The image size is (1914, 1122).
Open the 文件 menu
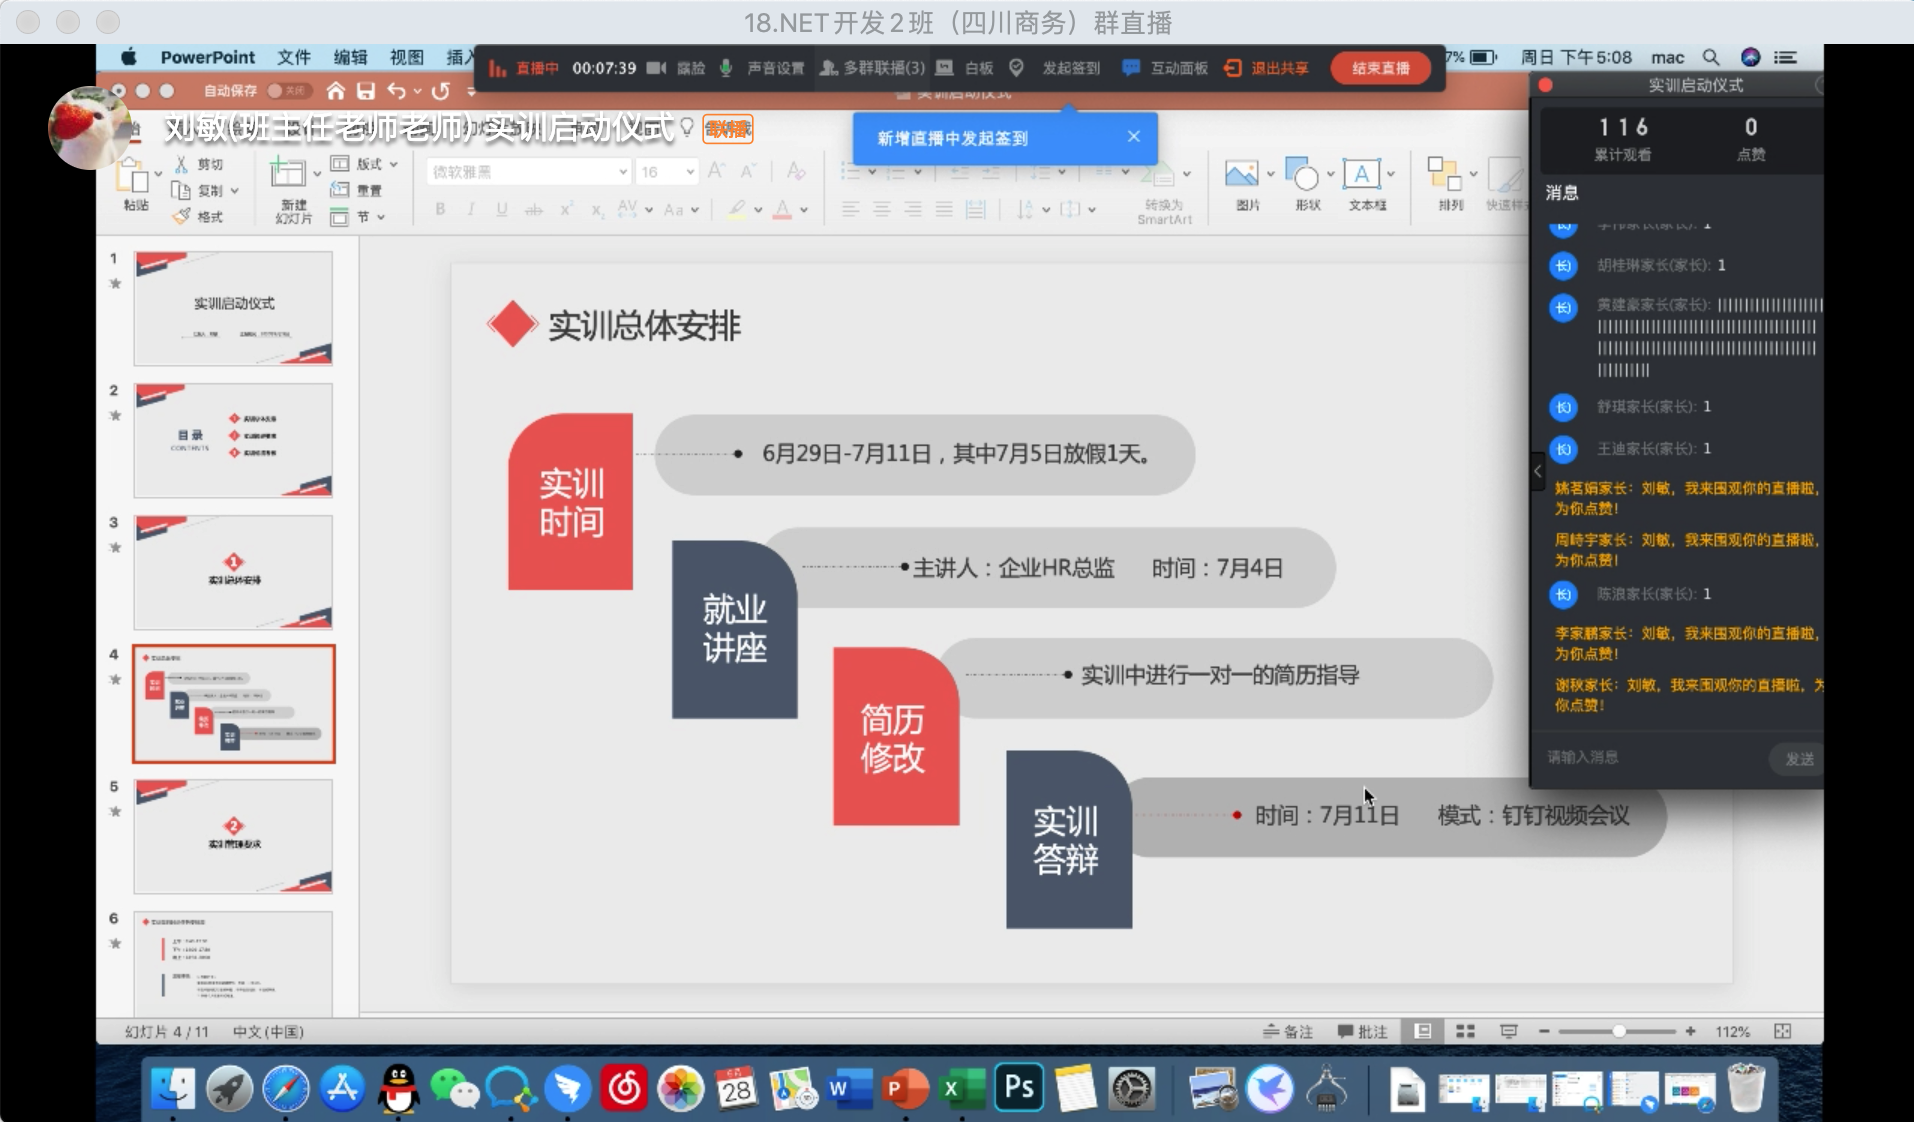pyautogui.click(x=293, y=57)
